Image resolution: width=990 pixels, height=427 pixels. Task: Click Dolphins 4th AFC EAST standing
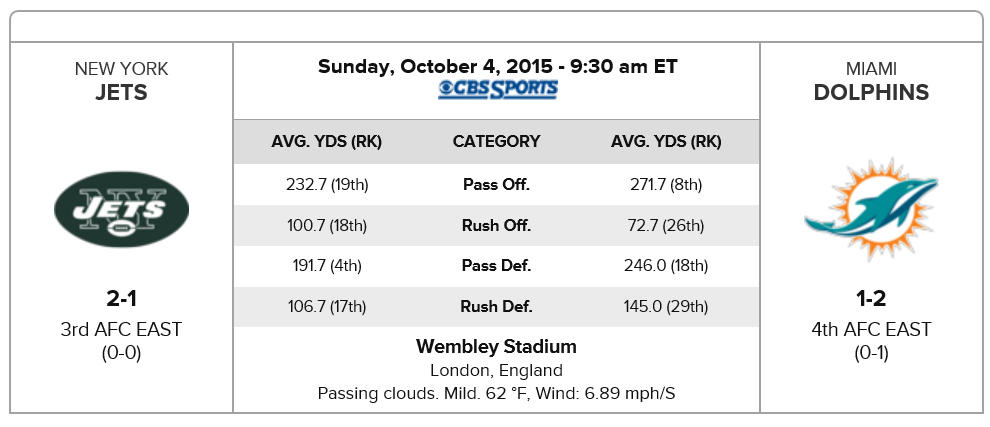(871, 329)
